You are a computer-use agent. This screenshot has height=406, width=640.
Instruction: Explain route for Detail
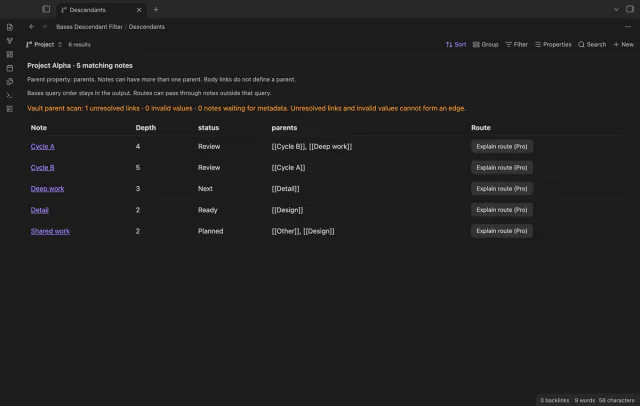pos(502,210)
